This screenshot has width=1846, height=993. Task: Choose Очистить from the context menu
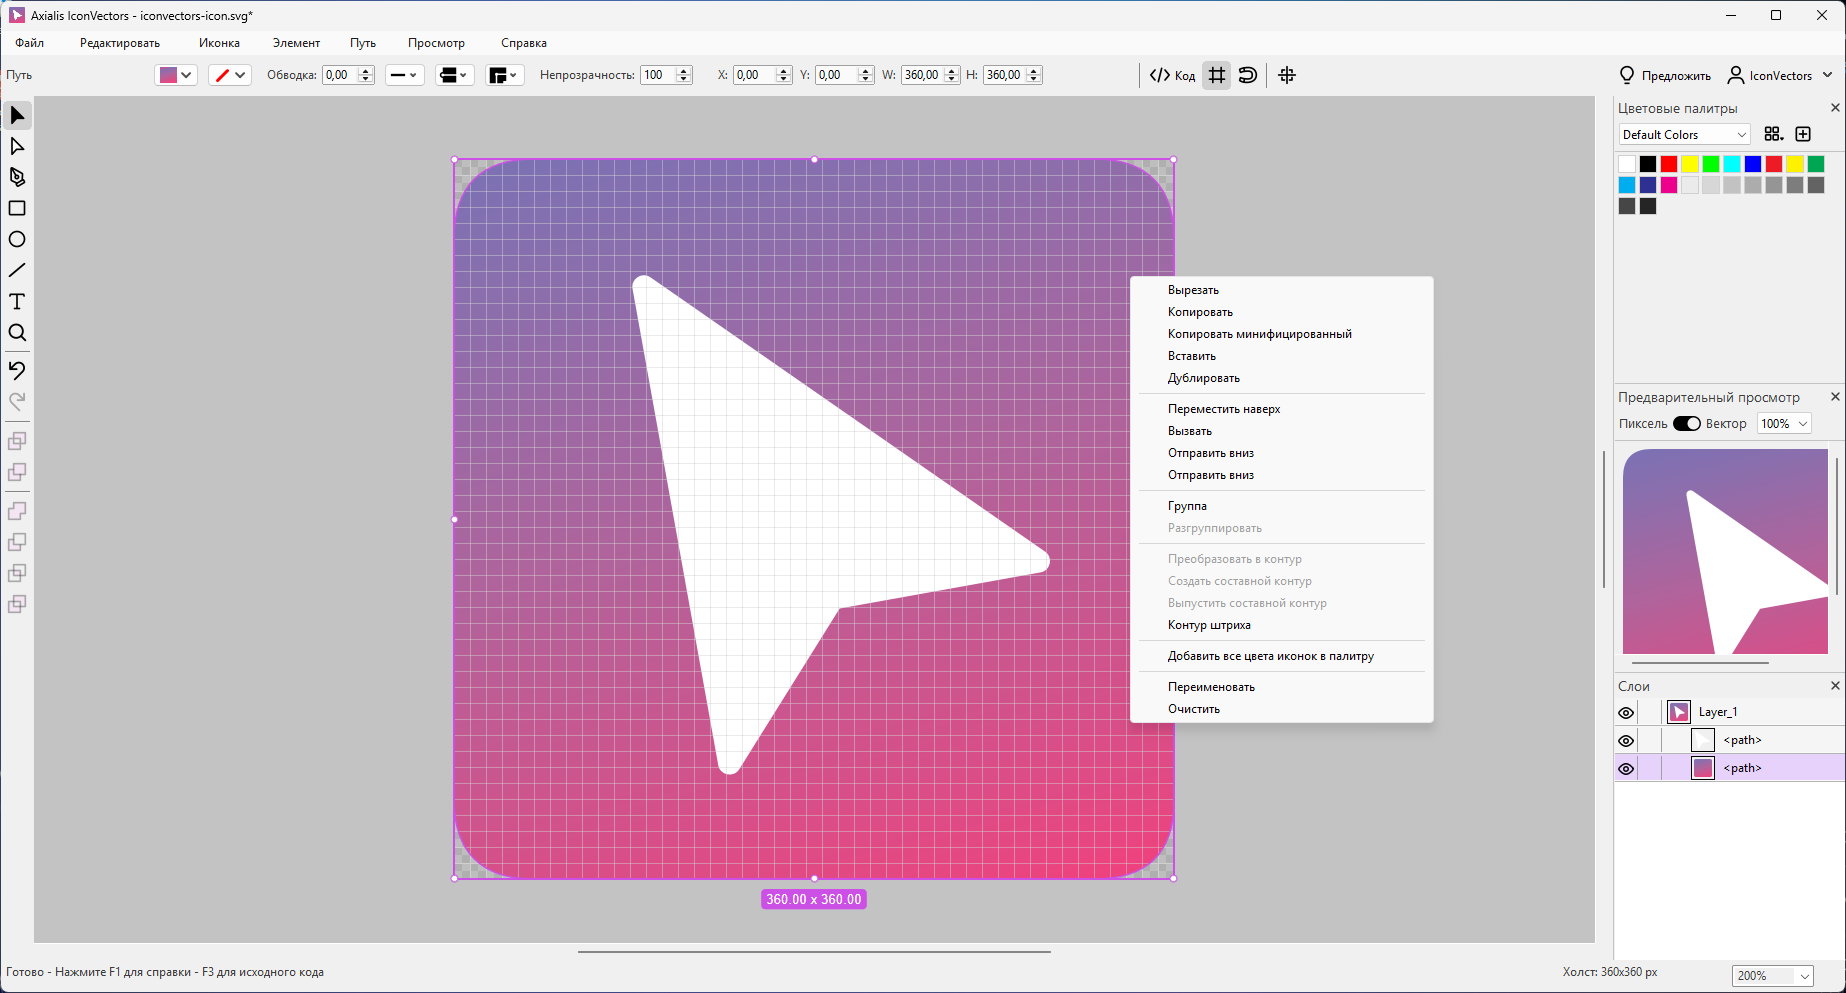(x=1281, y=709)
